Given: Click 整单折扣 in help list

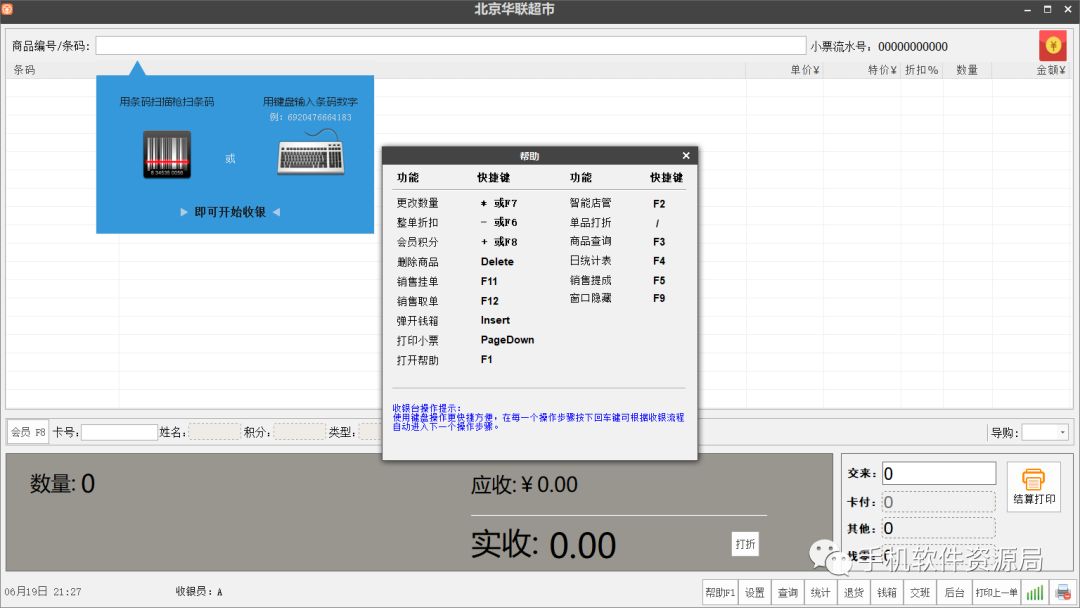Looking at the screenshot, I should pyautogui.click(x=417, y=222).
